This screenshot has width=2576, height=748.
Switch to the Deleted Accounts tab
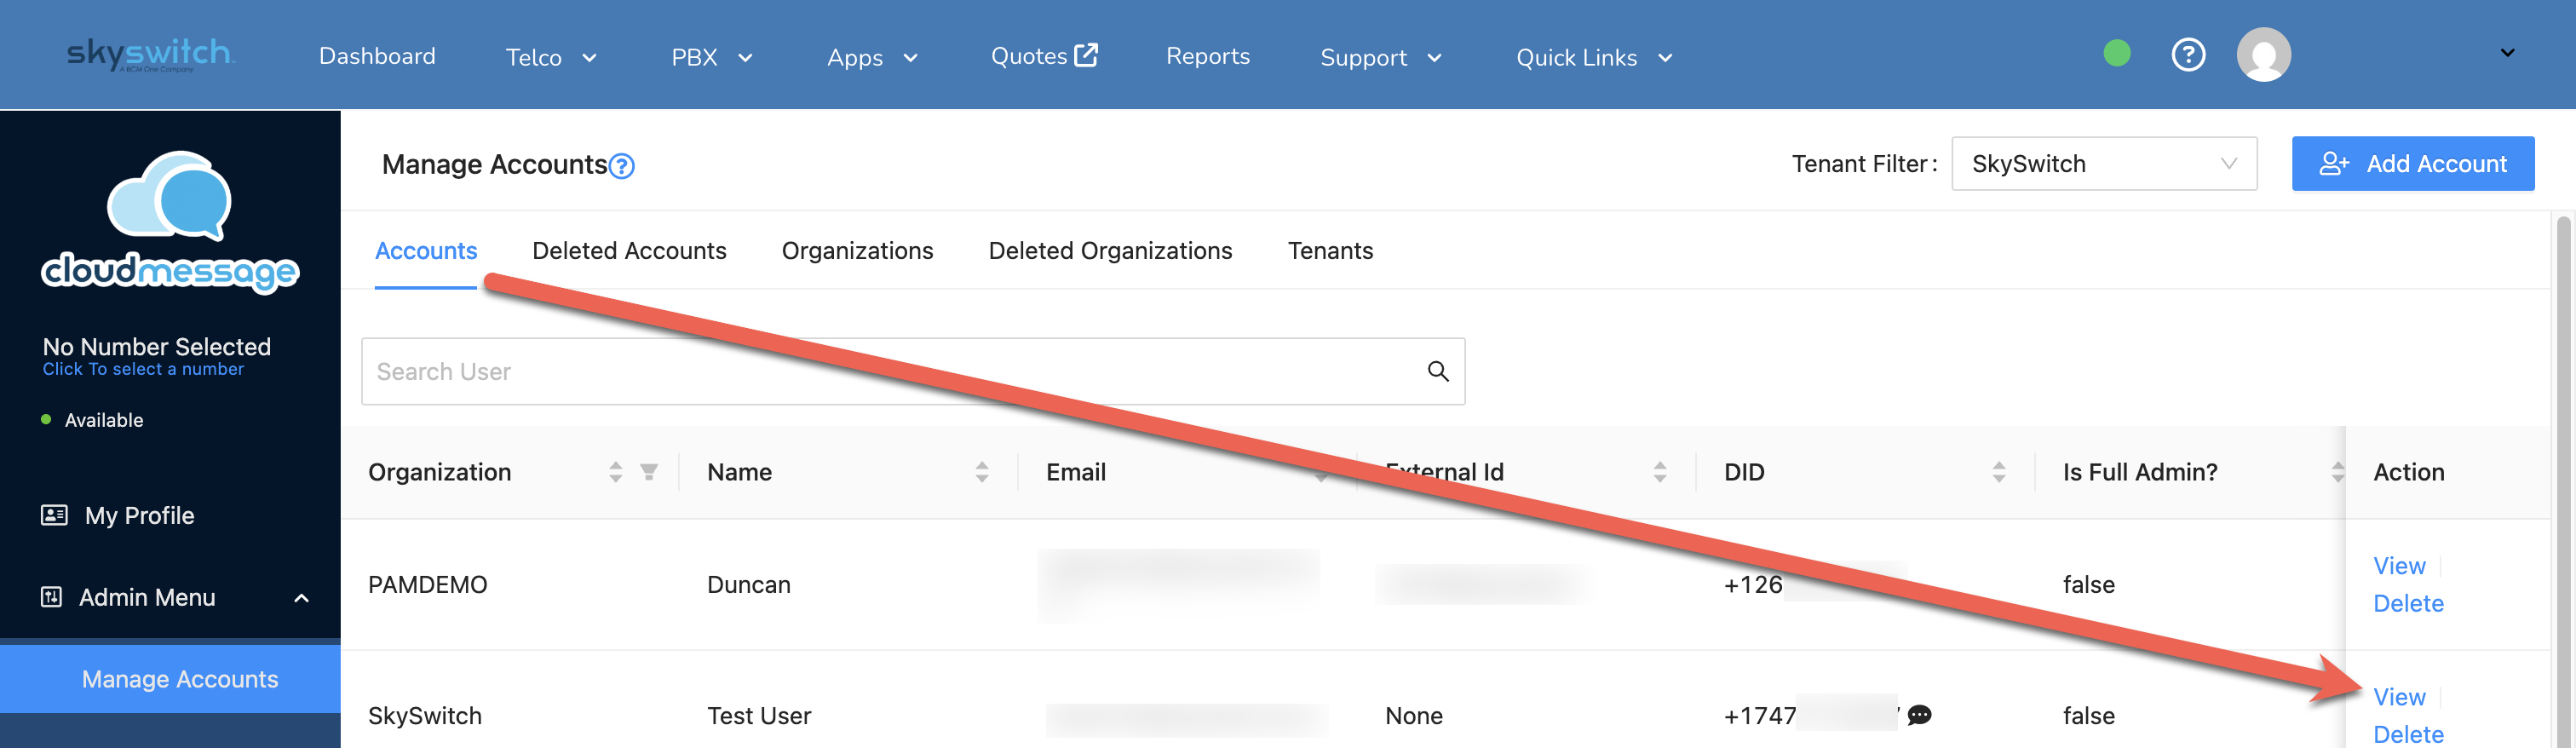629,251
